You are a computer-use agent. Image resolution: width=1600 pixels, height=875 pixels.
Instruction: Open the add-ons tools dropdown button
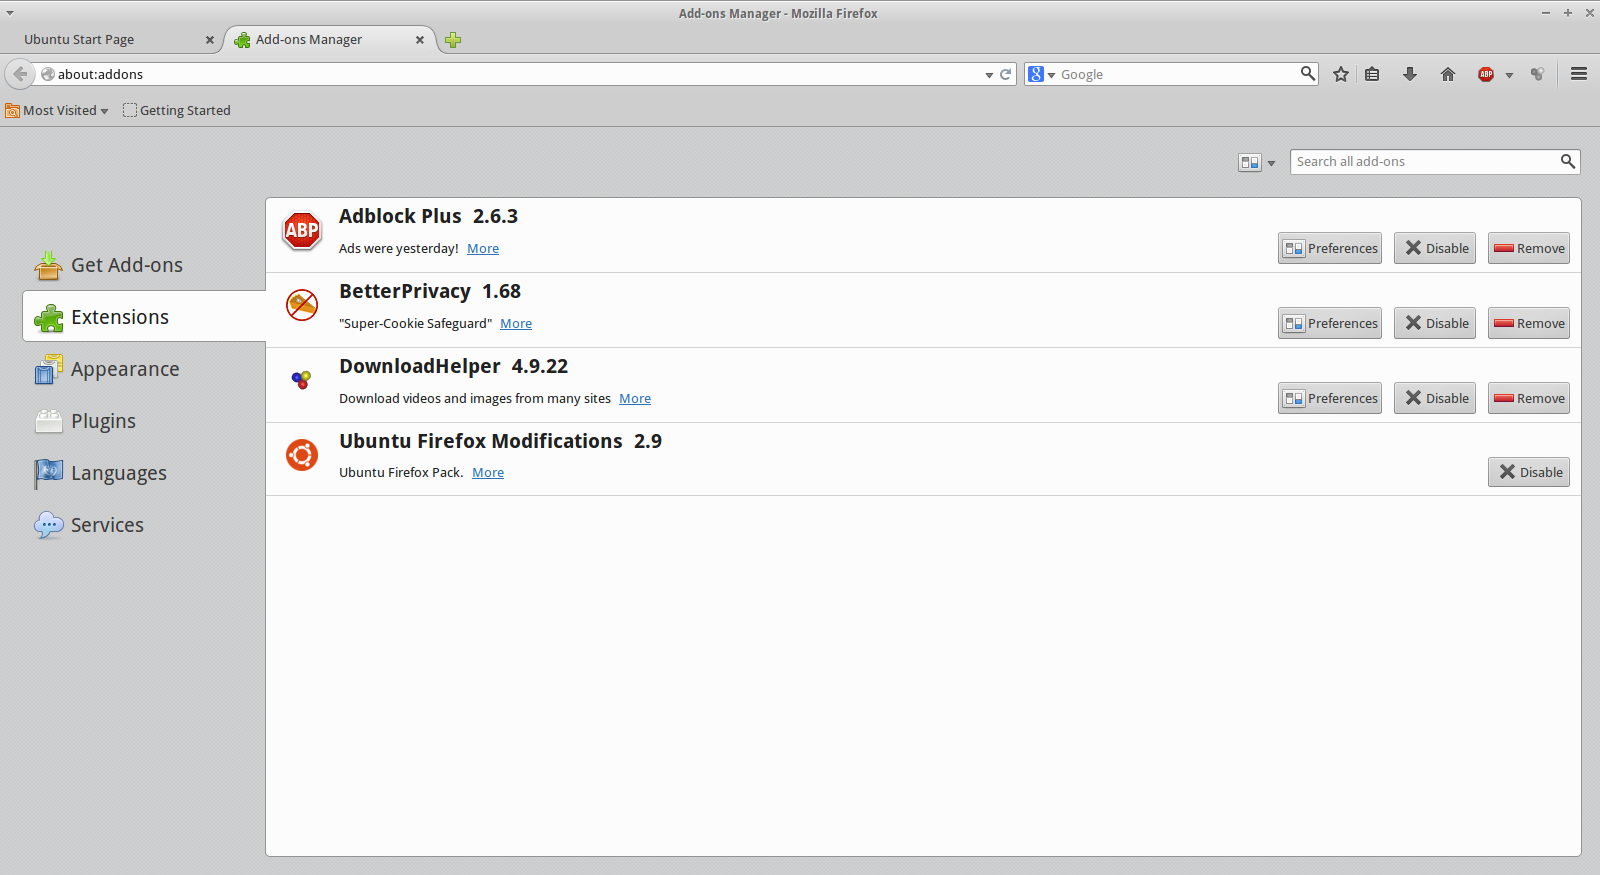coord(1257,162)
